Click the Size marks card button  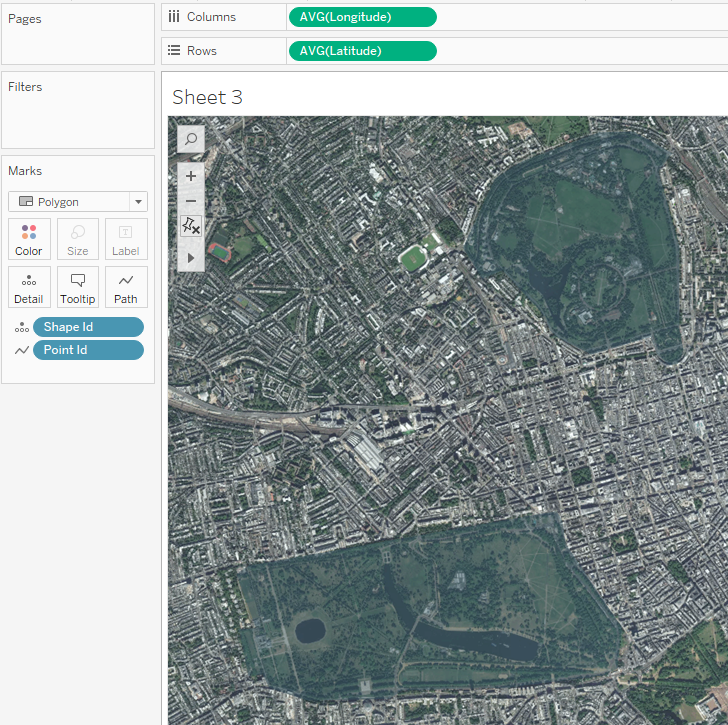[x=78, y=239]
